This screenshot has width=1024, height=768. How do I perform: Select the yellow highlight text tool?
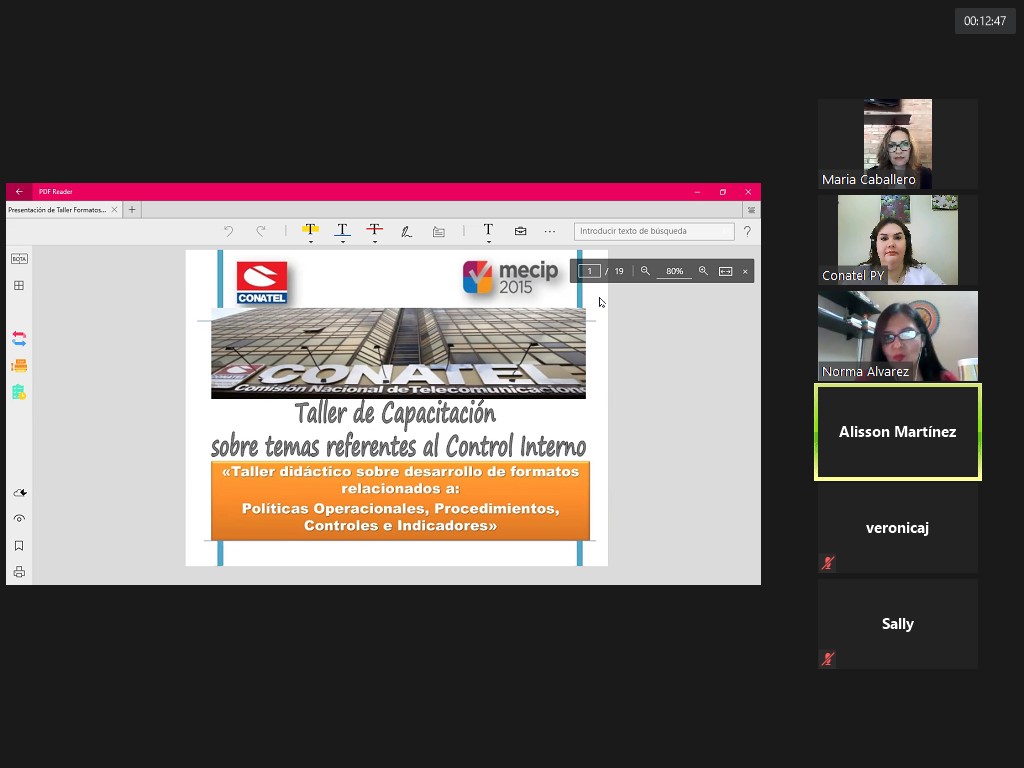(x=310, y=229)
